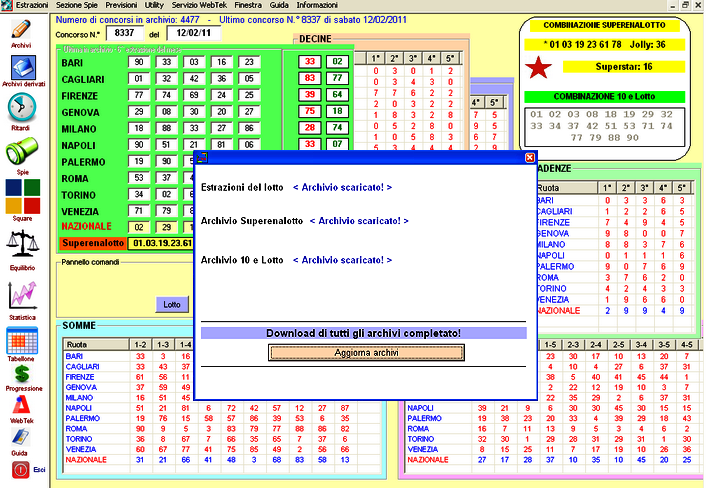Viewport: 706px width, 488px height.
Task: Click Estrazioni del lotto Archivio scaricato text
Action: [342, 188]
